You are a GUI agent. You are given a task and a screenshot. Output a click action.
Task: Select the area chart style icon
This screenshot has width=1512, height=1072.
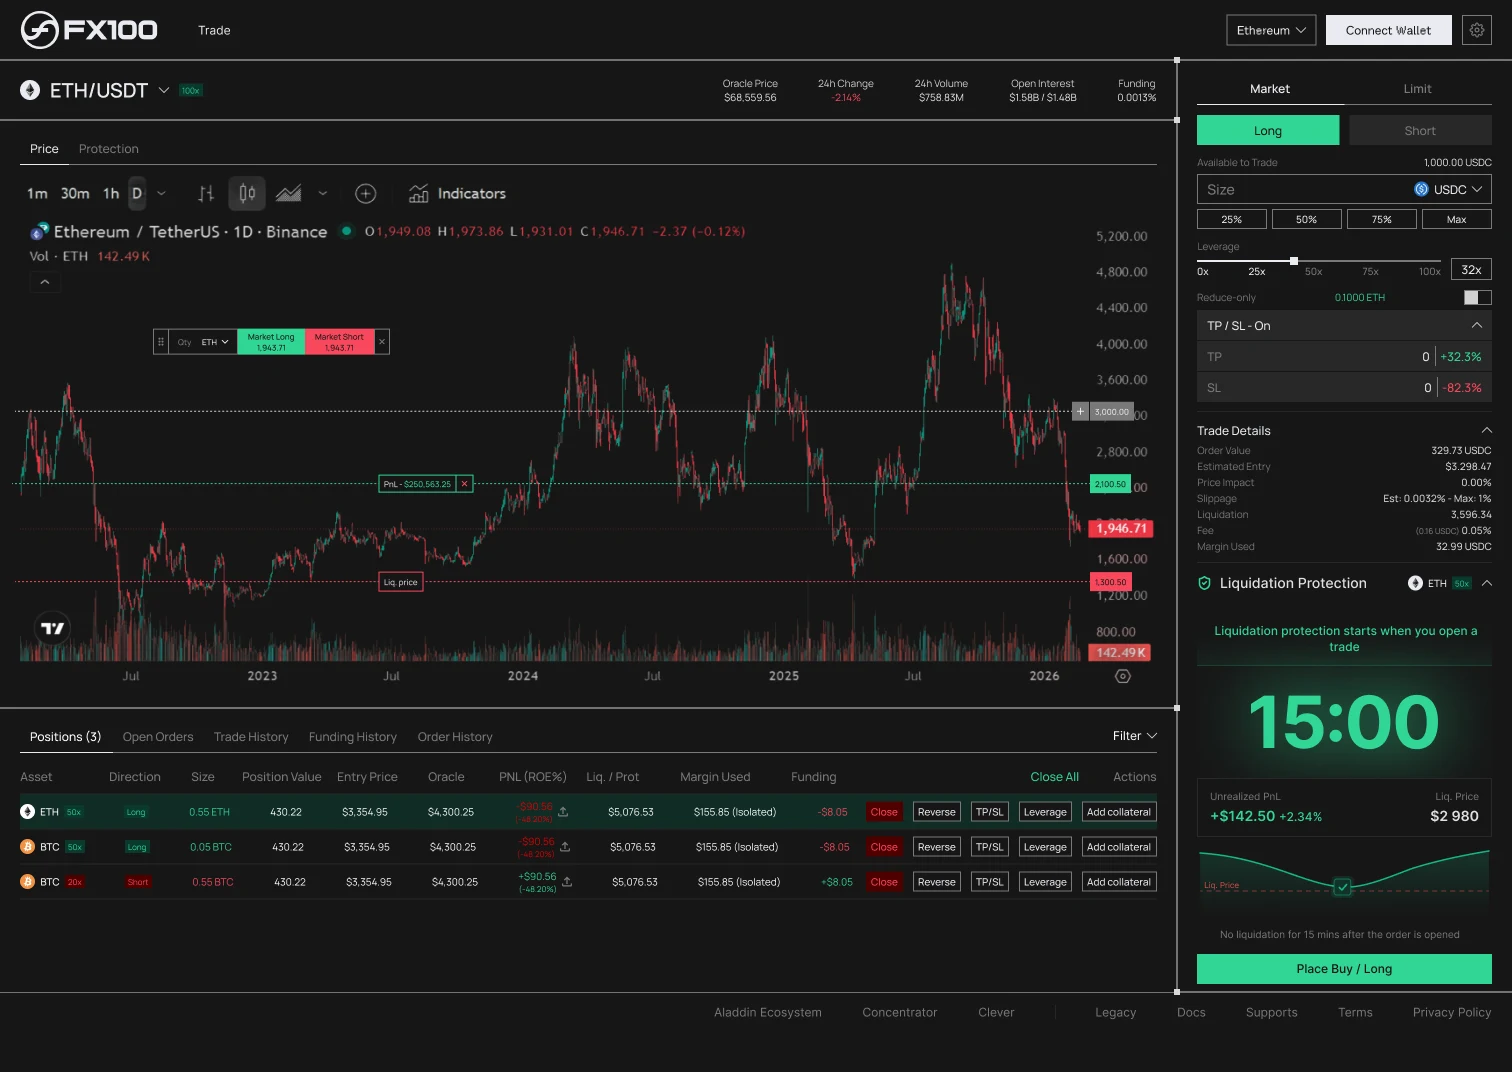pyautogui.click(x=289, y=194)
